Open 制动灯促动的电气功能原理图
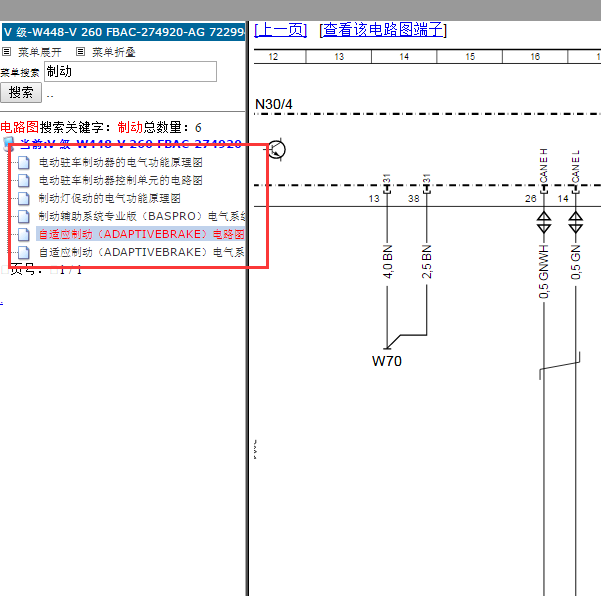Image resolution: width=601 pixels, height=596 pixels. pyautogui.click(x=109, y=198)
